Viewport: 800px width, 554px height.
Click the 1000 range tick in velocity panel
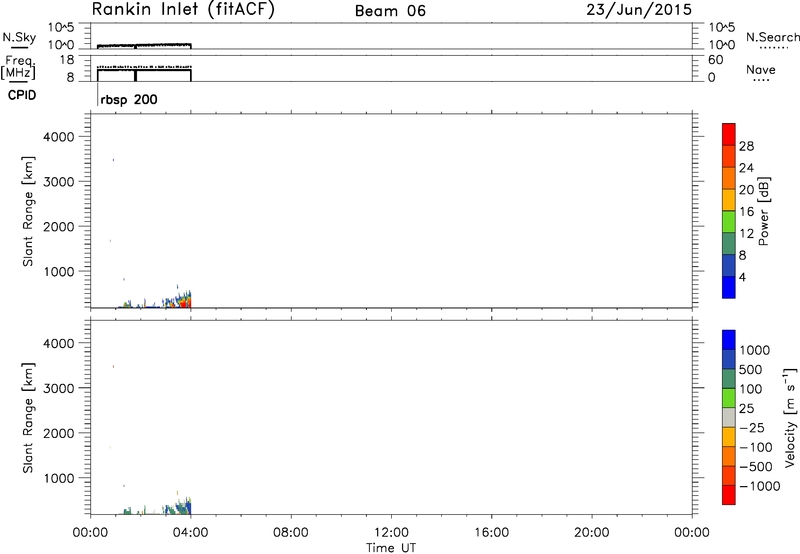coord(59,478)
